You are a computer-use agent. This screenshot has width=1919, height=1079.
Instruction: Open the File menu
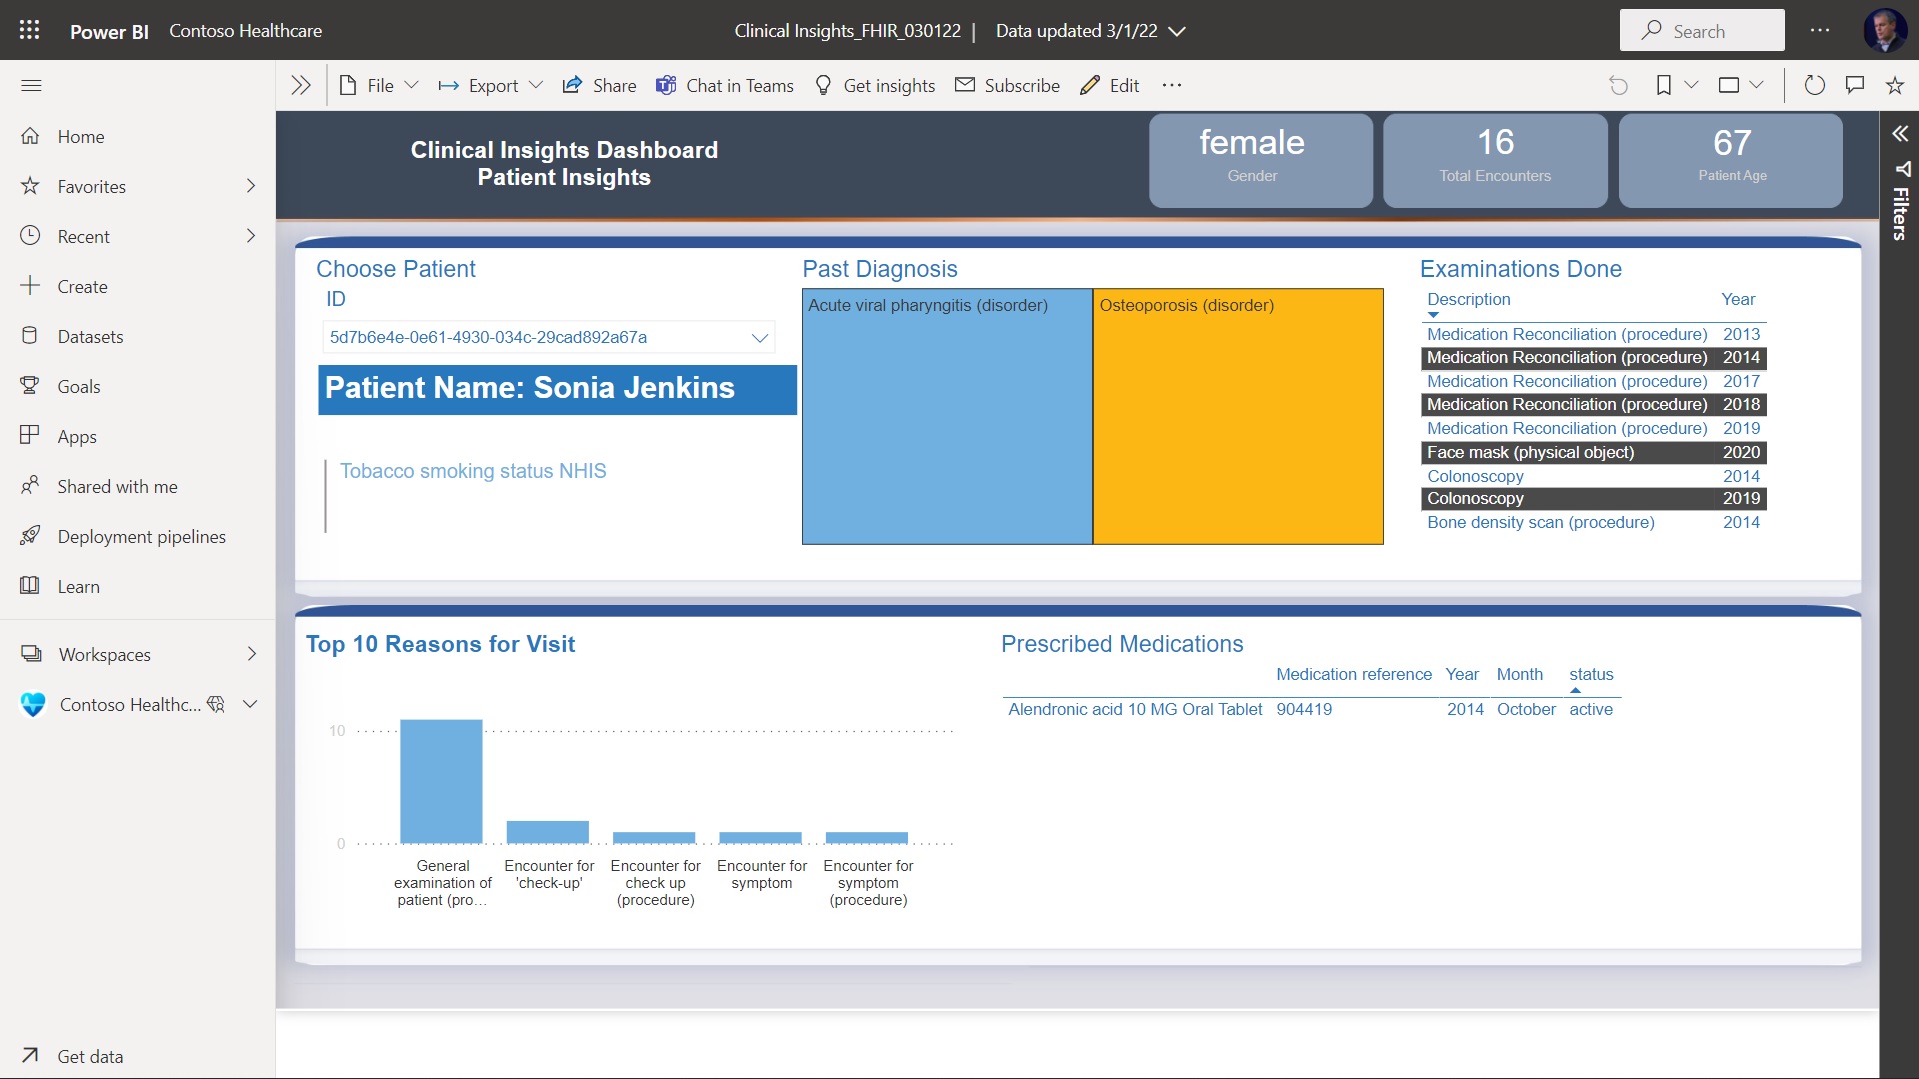379,85
